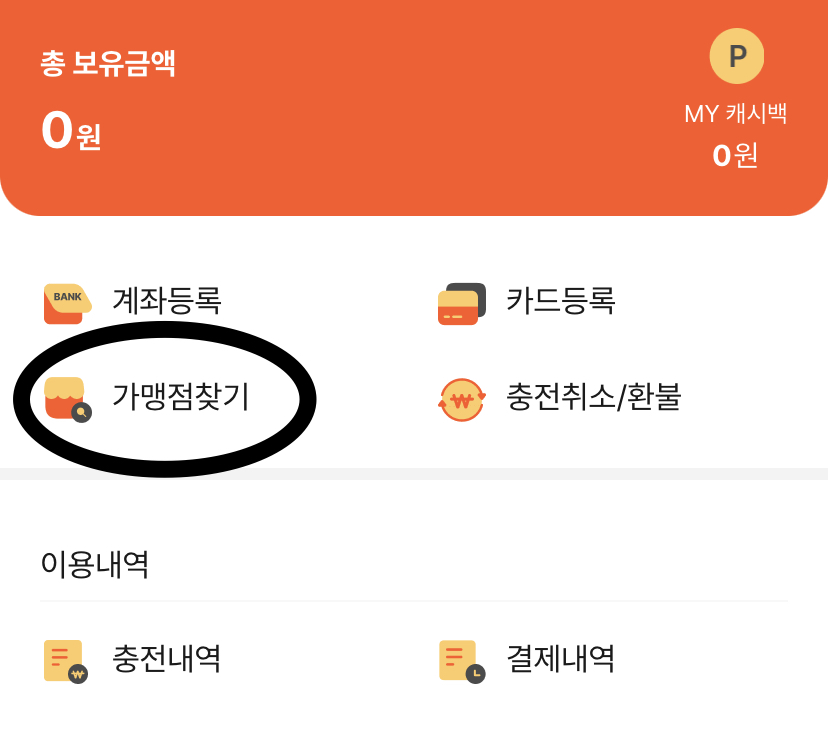This screenshot has height=755, width=828.
Task: Click the circular refund arrows icon beside 충전취소/환불
Action: point(460,397)
